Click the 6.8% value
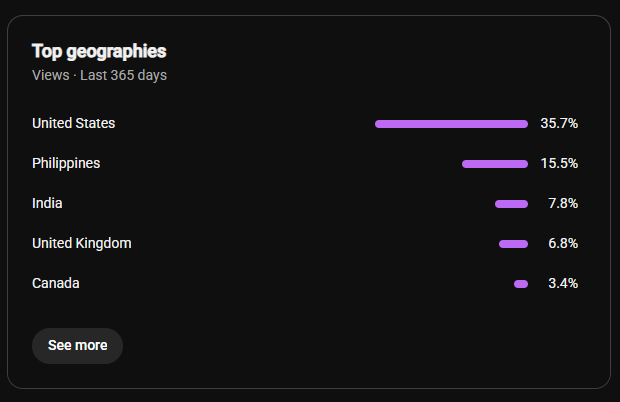Image resolution: width=620 pixels, height=402 pixels. (x=563, y=243)
